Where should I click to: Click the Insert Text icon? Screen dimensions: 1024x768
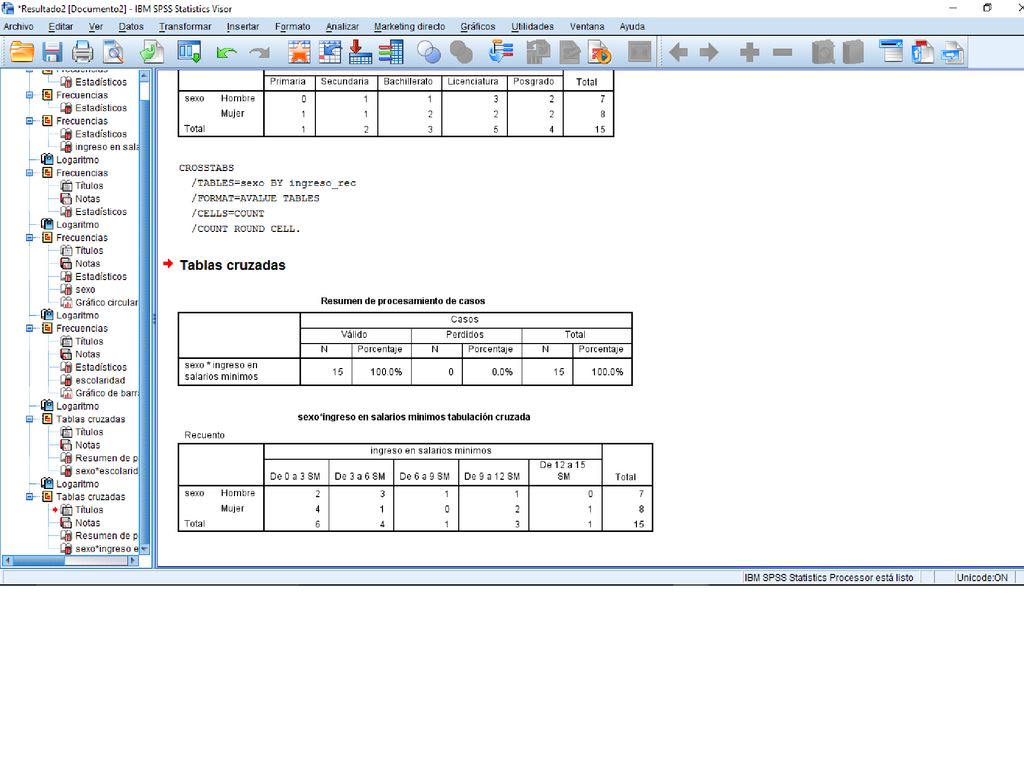[953, 52]
